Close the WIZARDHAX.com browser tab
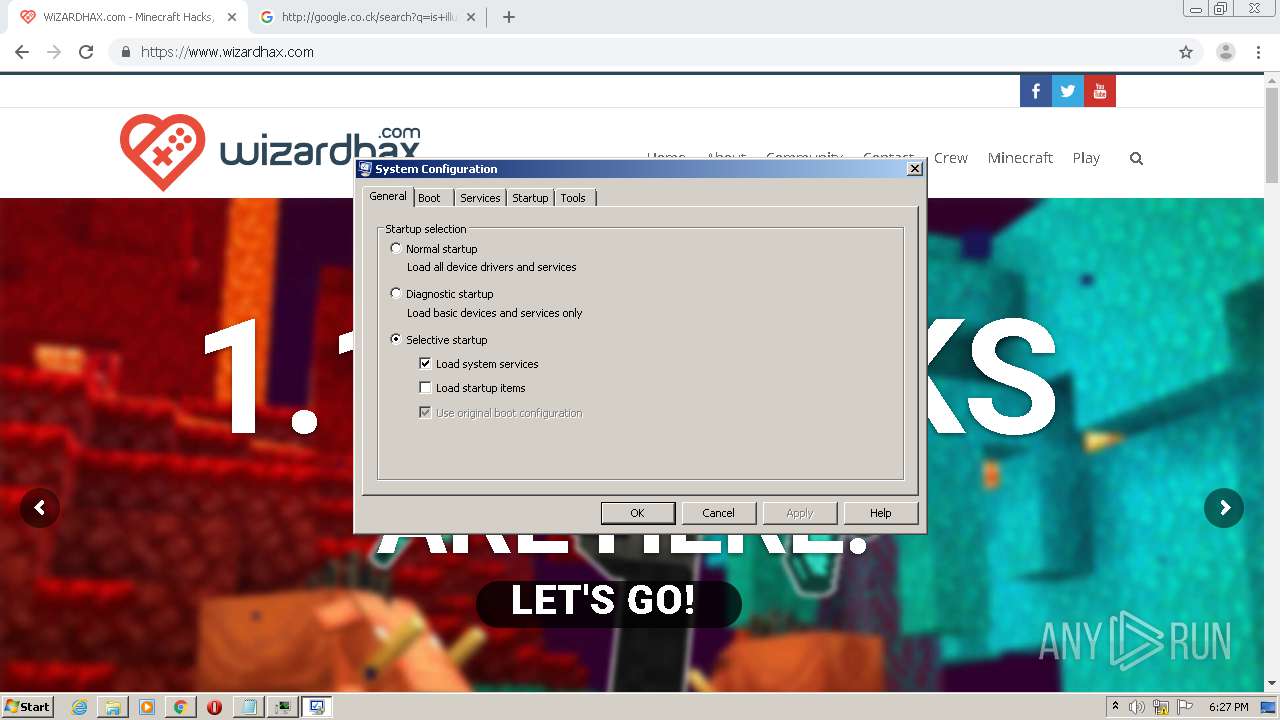This screenshot has height=720, width=1280. pos(232,17)
